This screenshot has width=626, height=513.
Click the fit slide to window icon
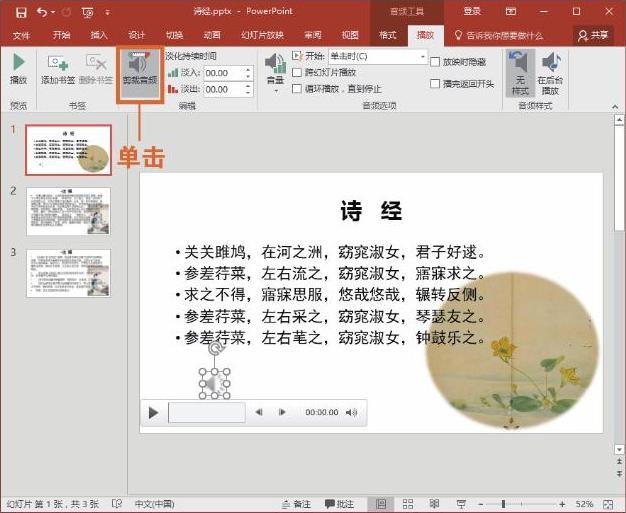click(x=608, y=504)
